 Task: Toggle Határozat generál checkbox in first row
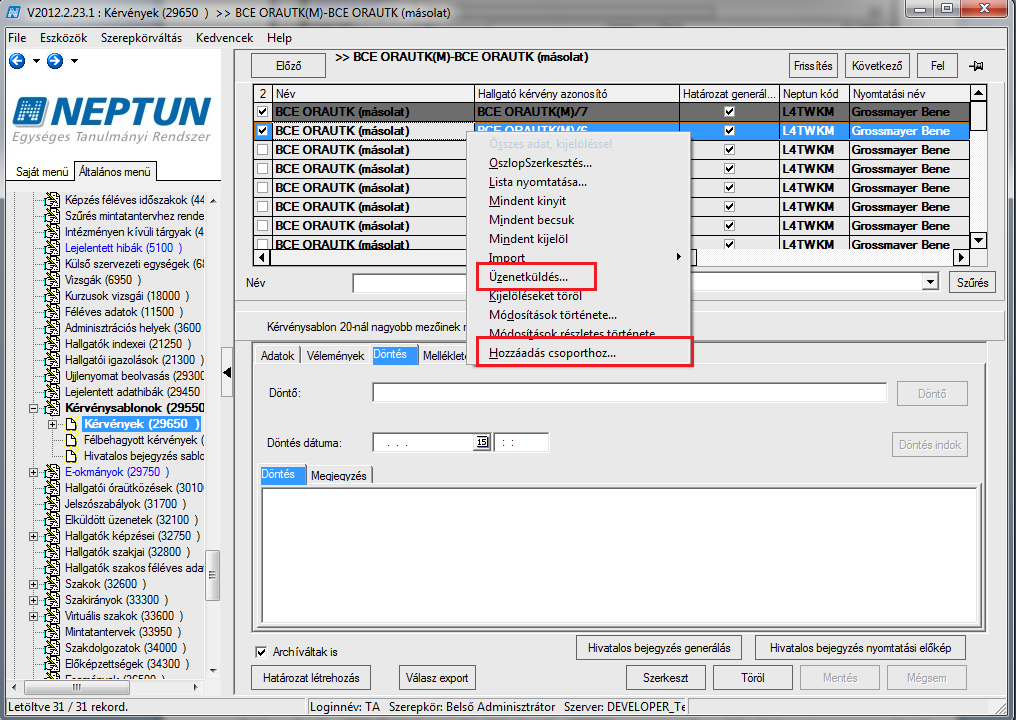click(x=729, y=111)
